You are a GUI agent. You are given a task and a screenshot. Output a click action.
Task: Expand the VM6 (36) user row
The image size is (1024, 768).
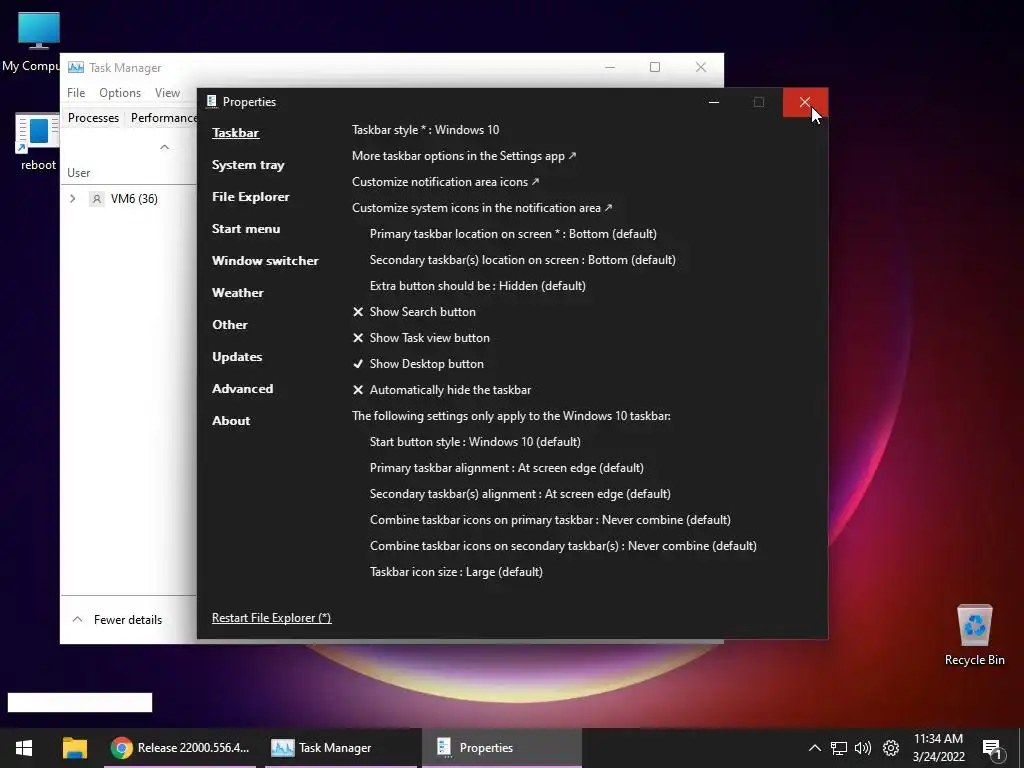point(72,199)
